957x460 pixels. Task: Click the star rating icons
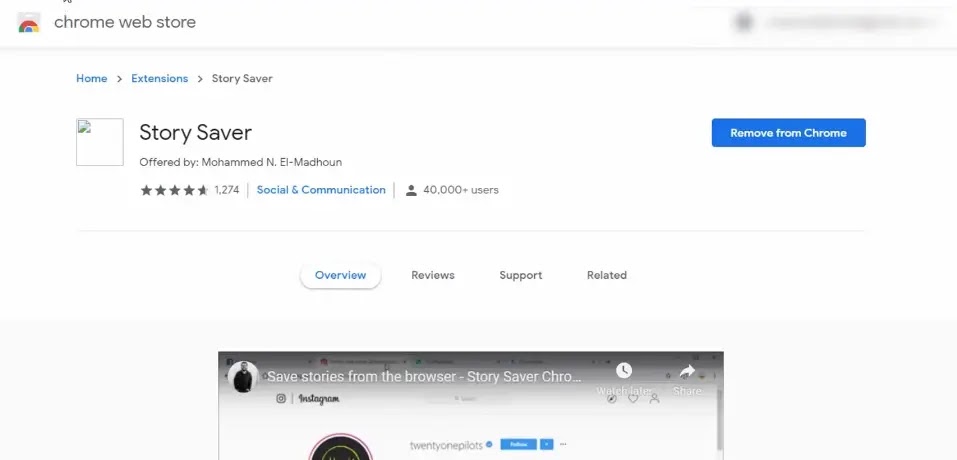pyautogui.click(x=175, y=190)
